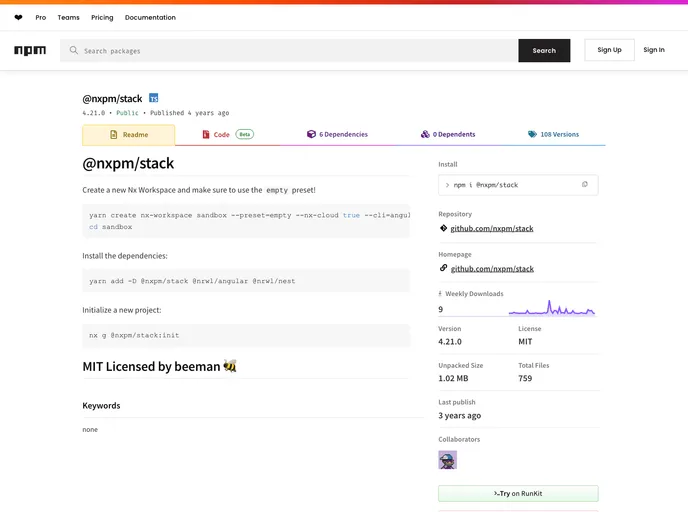Click the none keyword text
Viewport: 688px width, 512px height.
90,430
